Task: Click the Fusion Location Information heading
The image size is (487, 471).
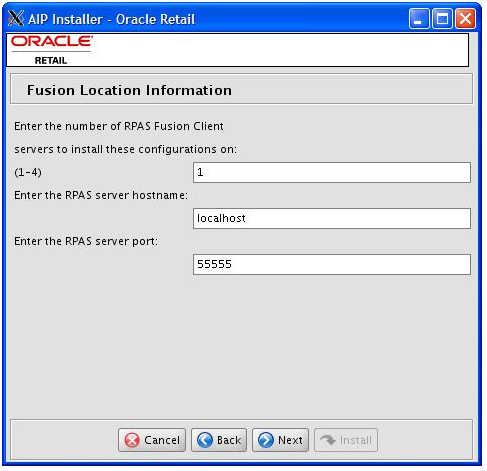Action: click(x=129, y=90)
